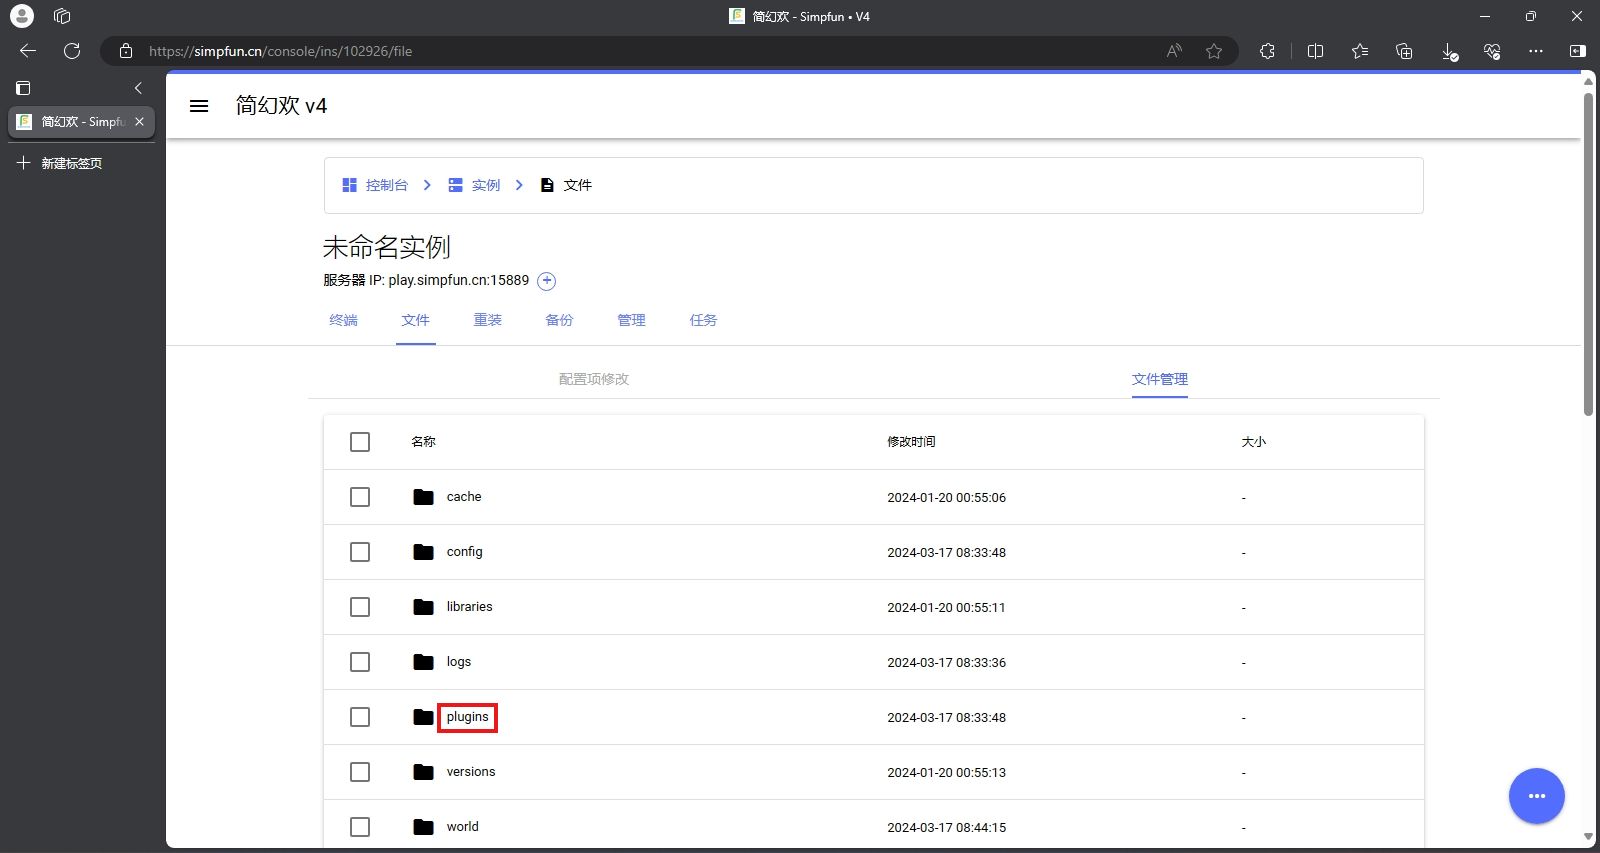1600x853 pixels.
Task: Open the versions folder icon
Action: pyautogui.click(x=423, y=772)
